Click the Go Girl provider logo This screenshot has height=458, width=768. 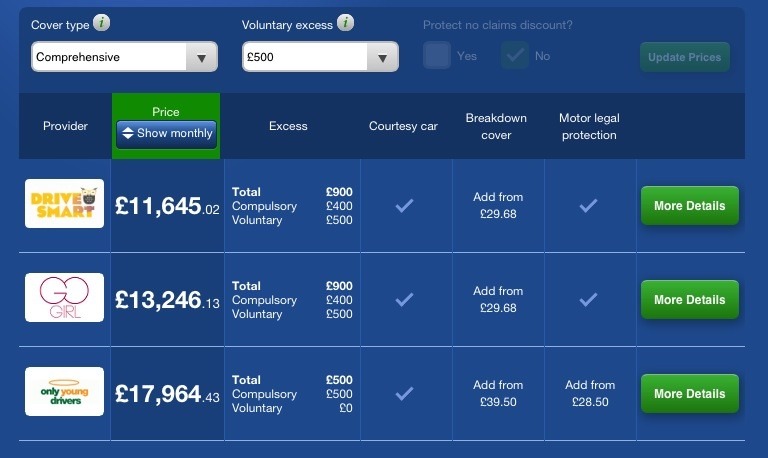pyautogui.click(x=65, y=298)
